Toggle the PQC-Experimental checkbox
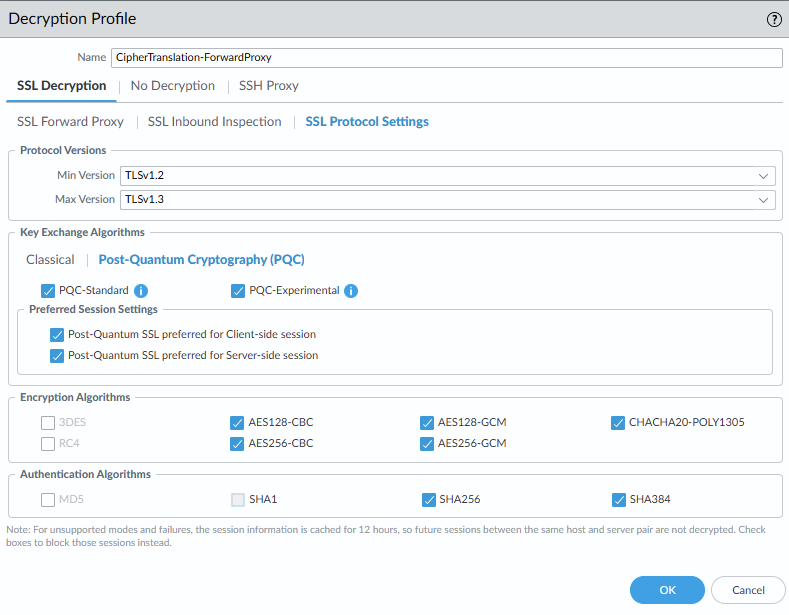The height and width of the screenshot is (615, 789). tap(238, 291)
